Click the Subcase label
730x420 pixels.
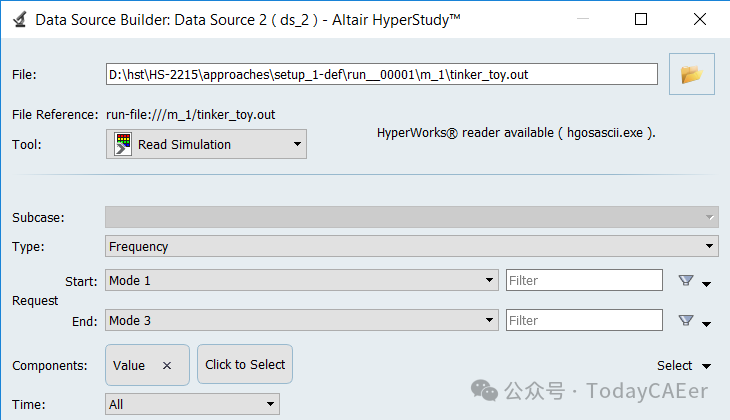point(38,217)
